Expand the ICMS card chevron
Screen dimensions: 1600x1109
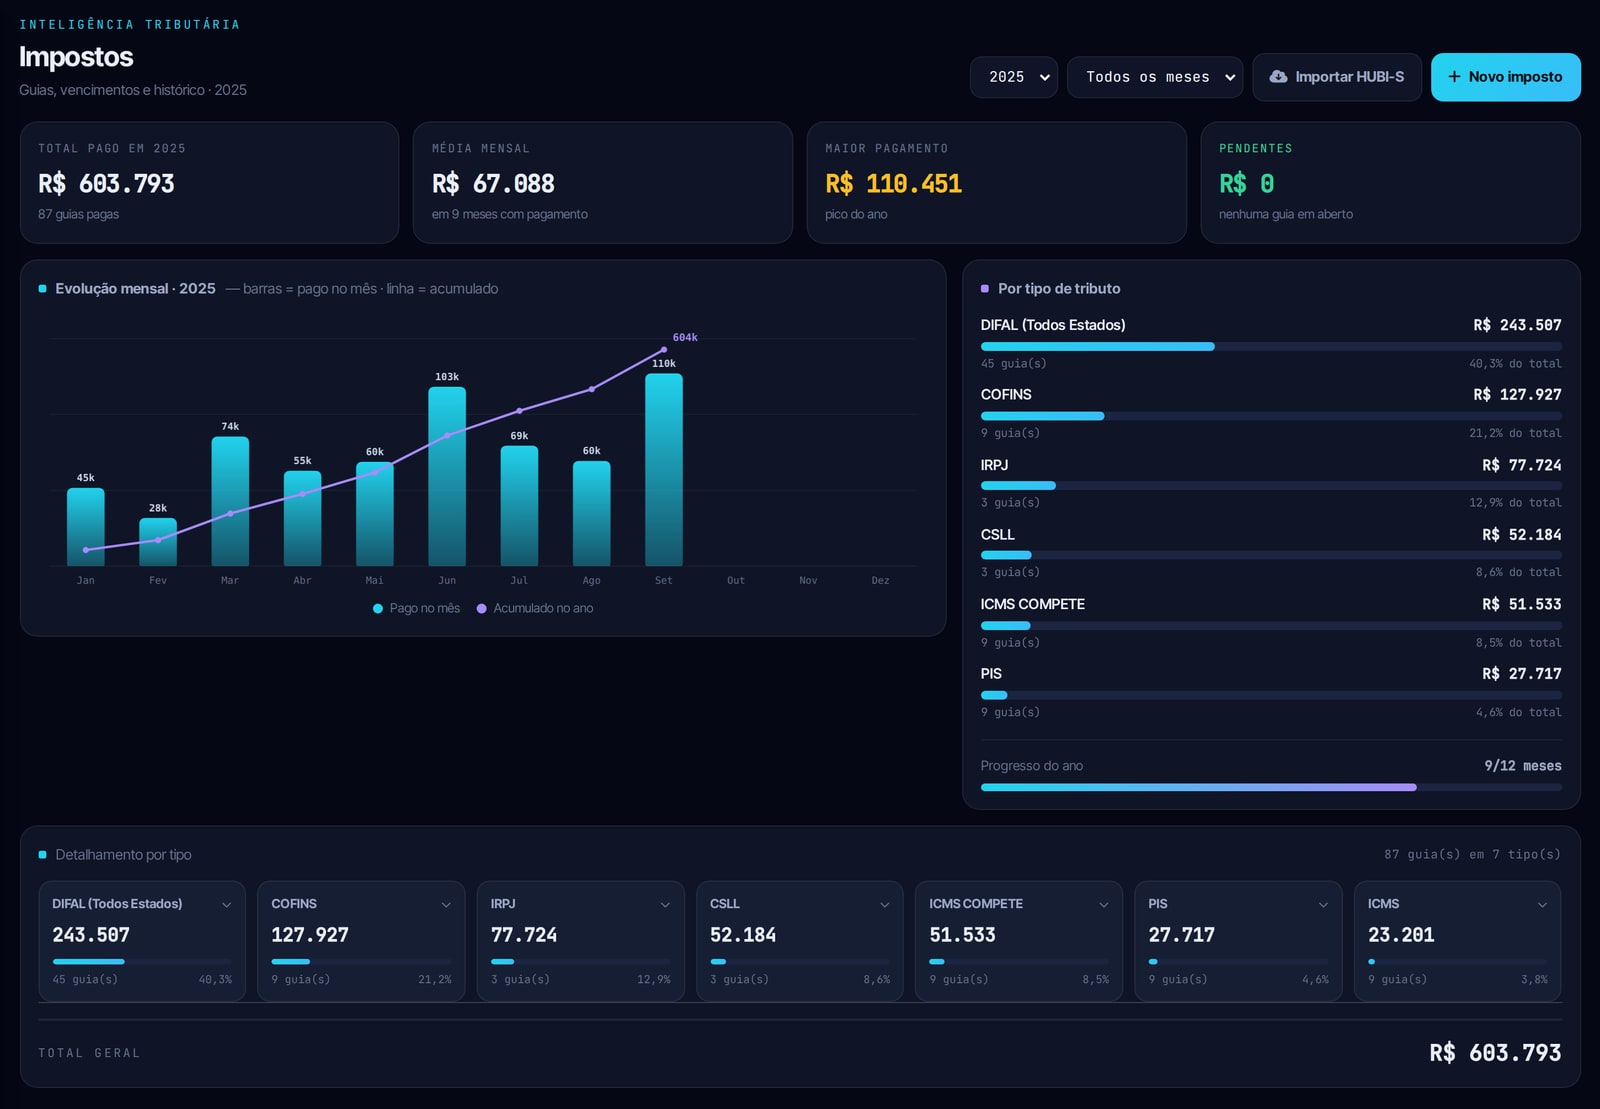coord(1542,905)
